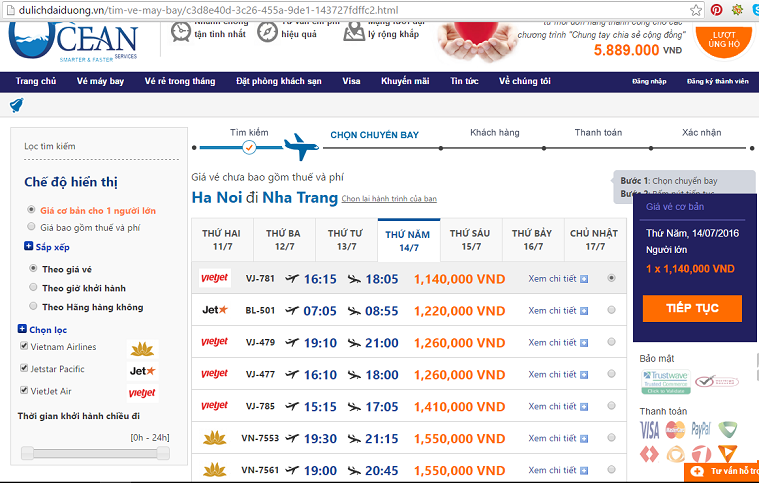The height and width of the screenshot is (483, 759).
Task: Sort with the Theo Hãng hàng không option
Action: 33,306
